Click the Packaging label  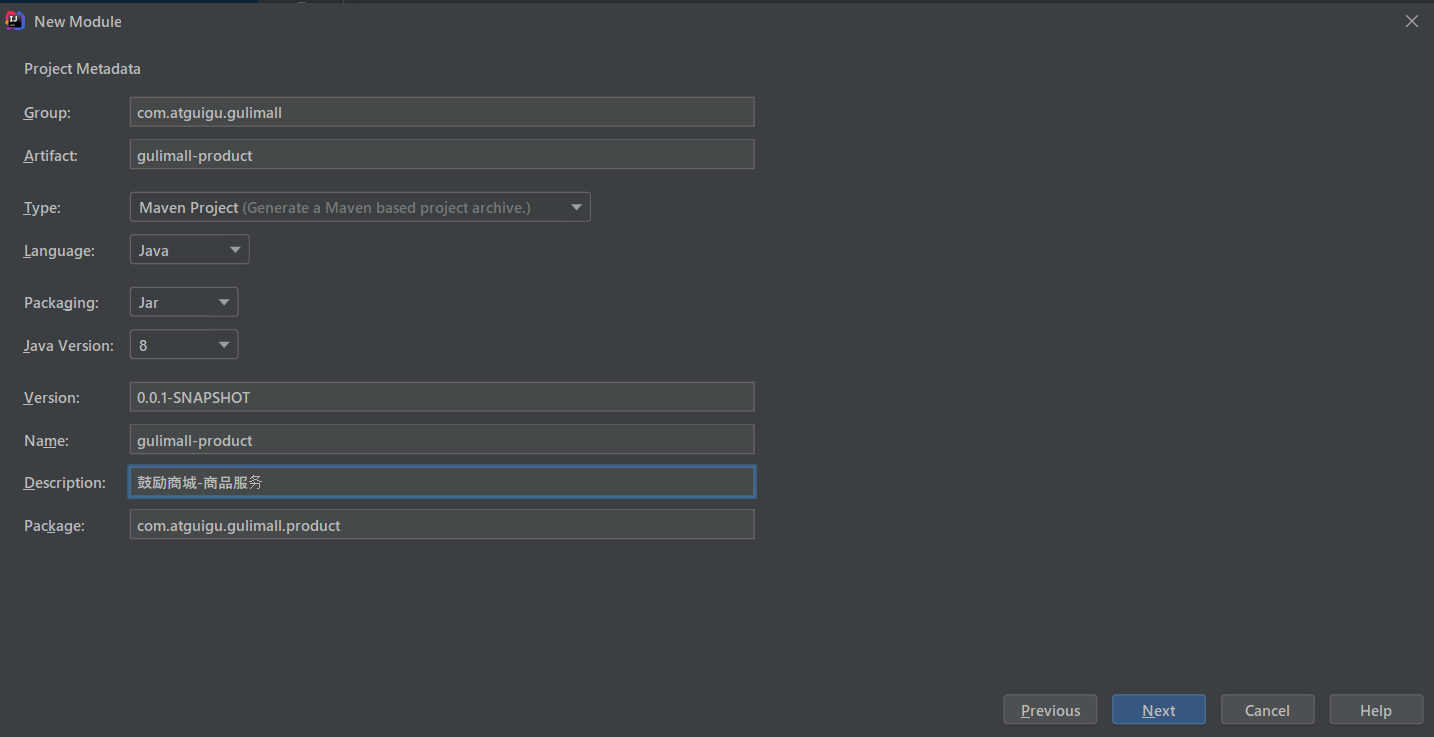pos(61,303)
